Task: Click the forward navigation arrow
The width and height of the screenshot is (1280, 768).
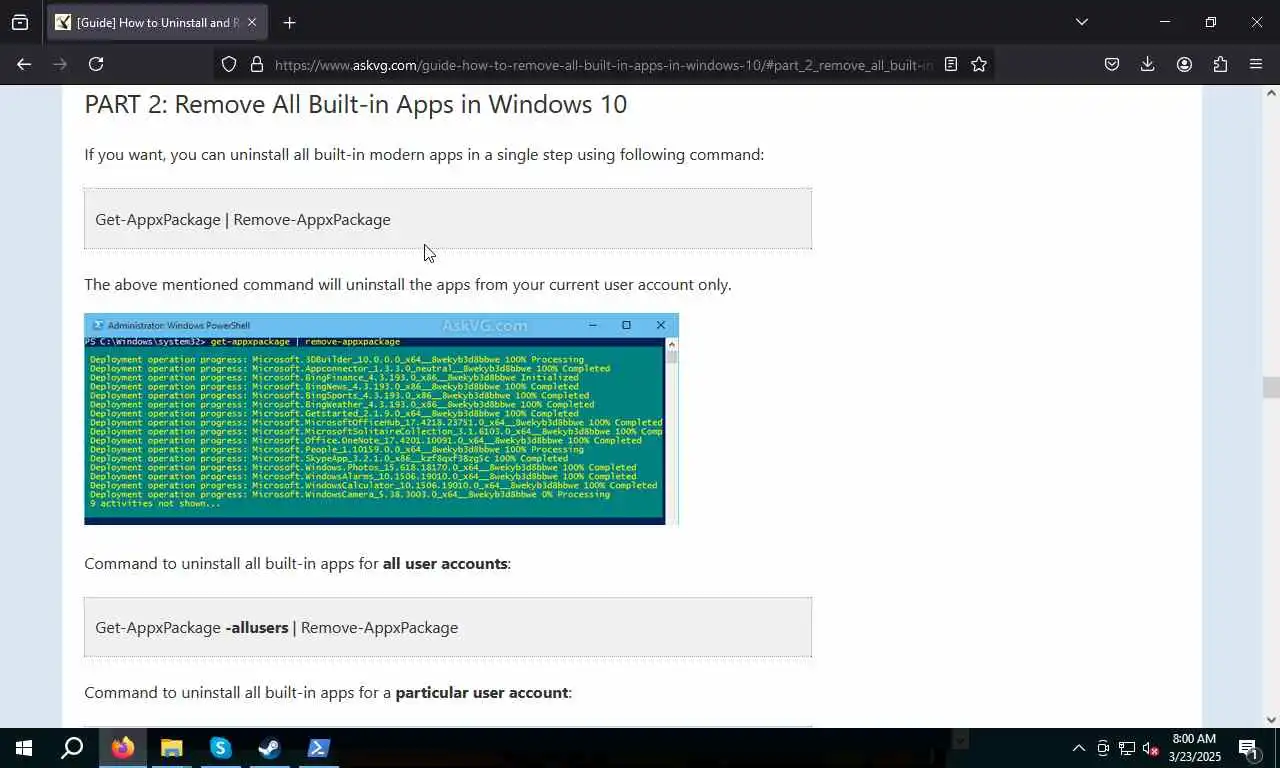Action: (x=60, y=64)
